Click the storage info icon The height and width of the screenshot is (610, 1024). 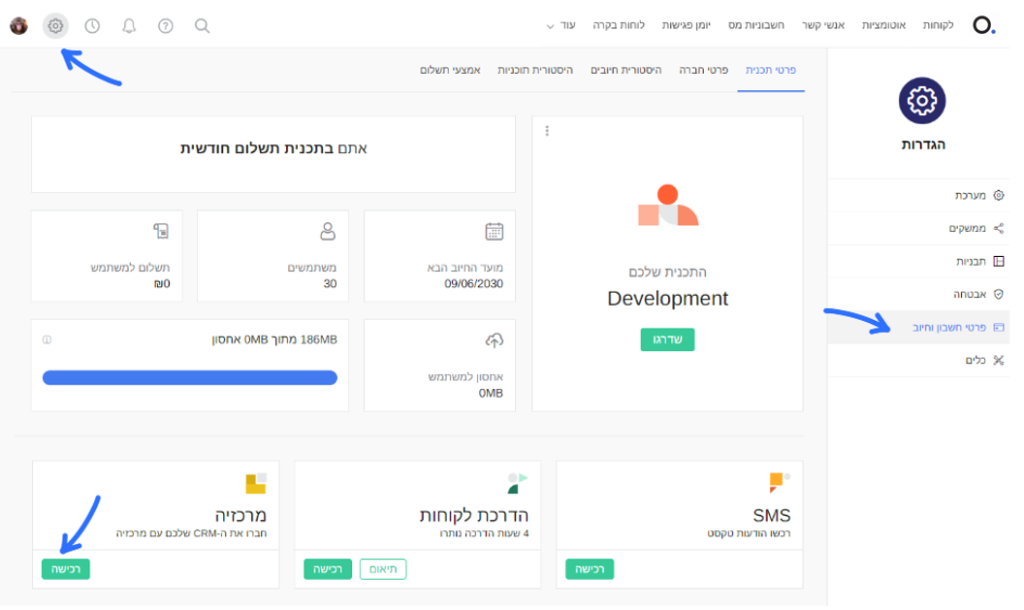pyautogui.click(x=47, y=340)
